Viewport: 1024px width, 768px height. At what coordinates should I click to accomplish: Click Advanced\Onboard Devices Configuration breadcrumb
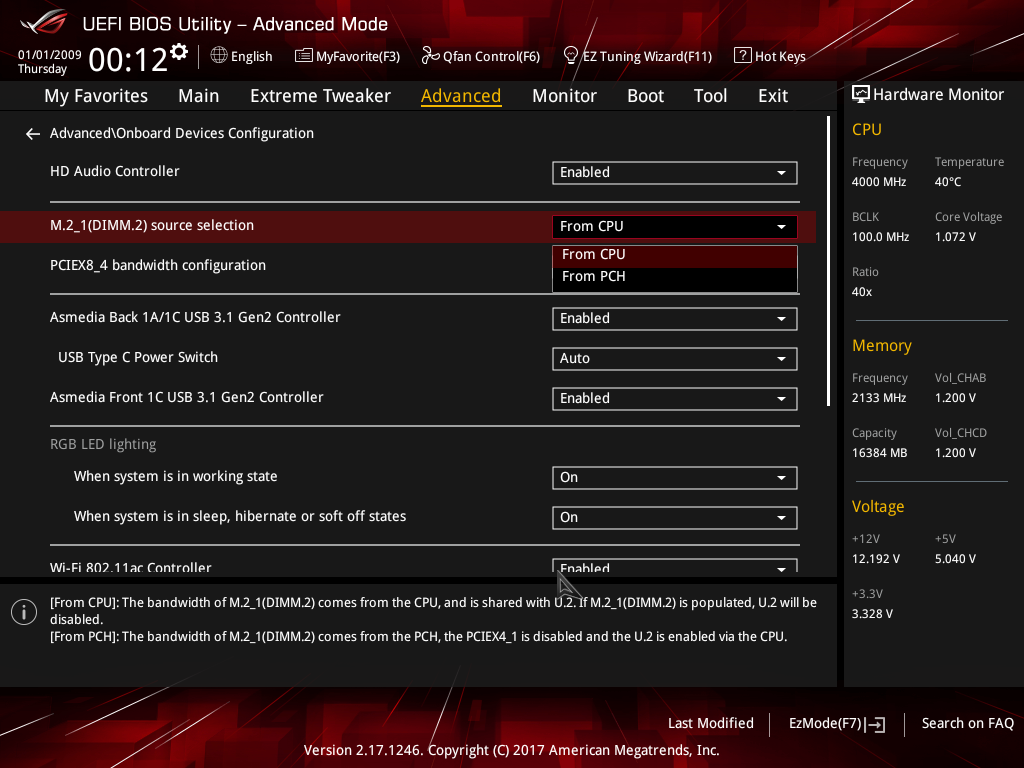tap(182, 133)
